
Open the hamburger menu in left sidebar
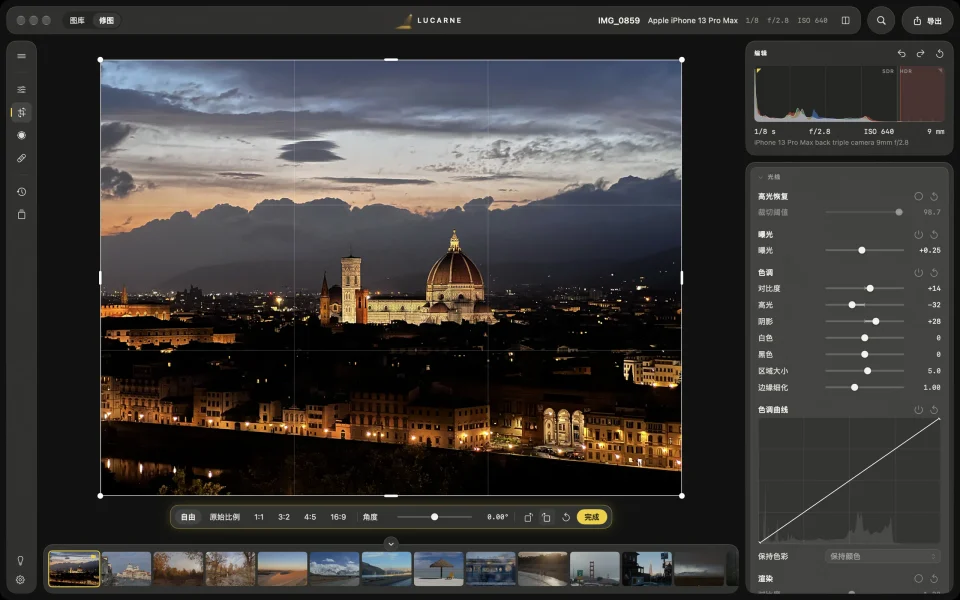pyautogui.click(x=21, y=56)
